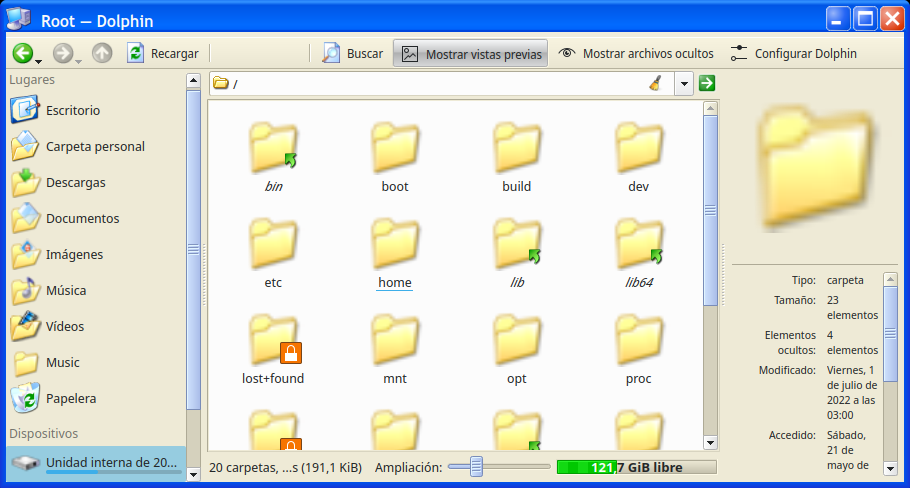Click the file view scrollbar handle
Viewport: 910px width, 488px height.
coord(710,211)
